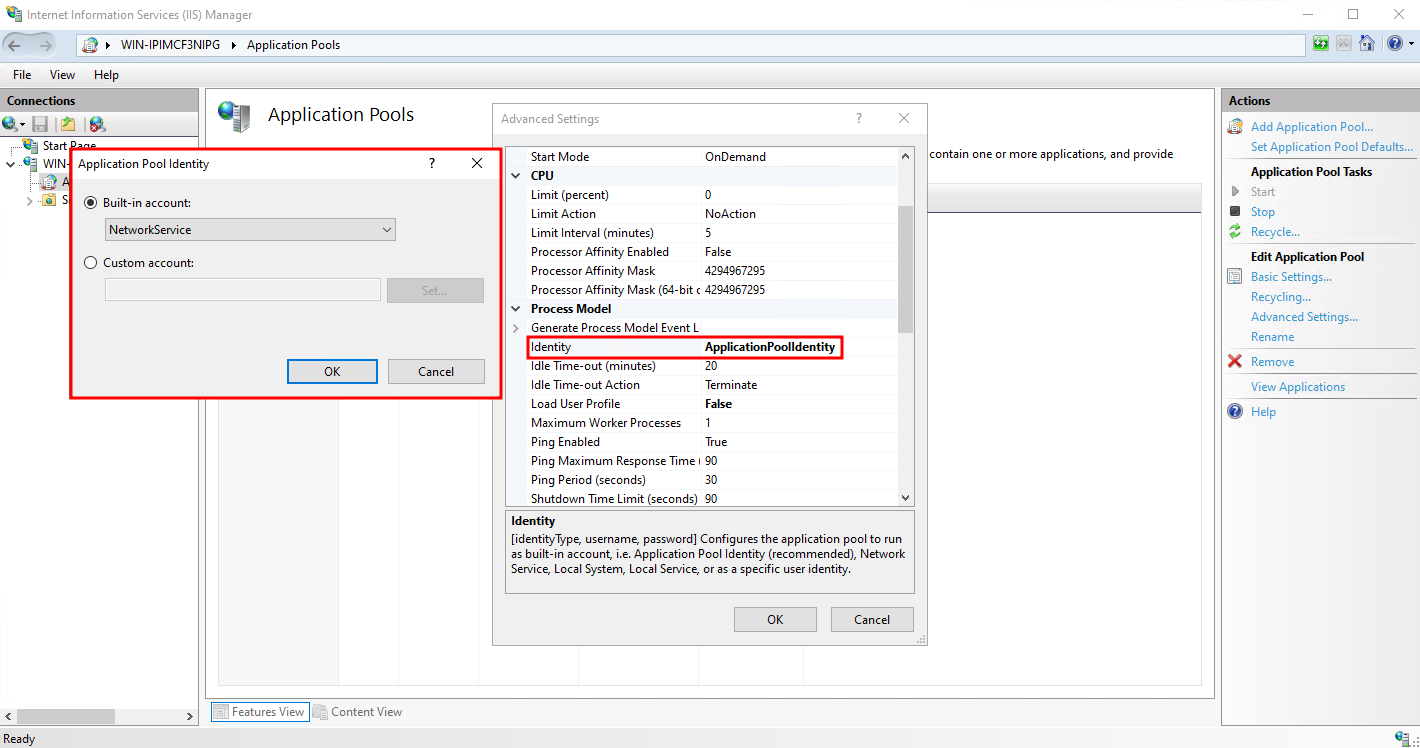The width and height of the screenshot is (1420, 748).
Task: Click the Advanced Settings vertical scrollbar thumb
Action: point(906,268)
